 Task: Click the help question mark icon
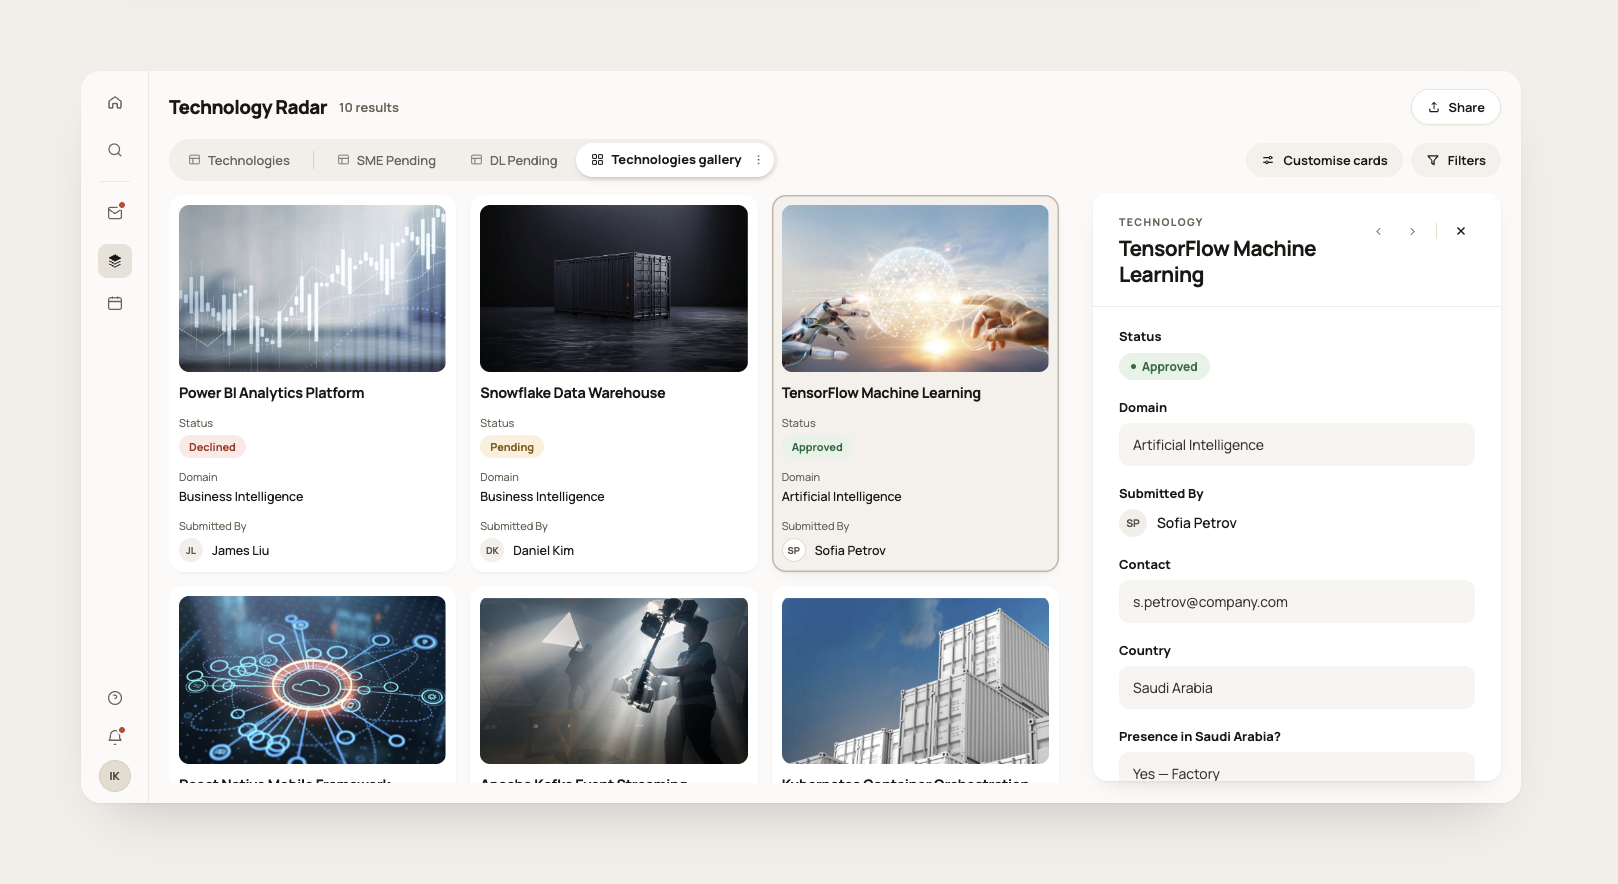[115, 698]
